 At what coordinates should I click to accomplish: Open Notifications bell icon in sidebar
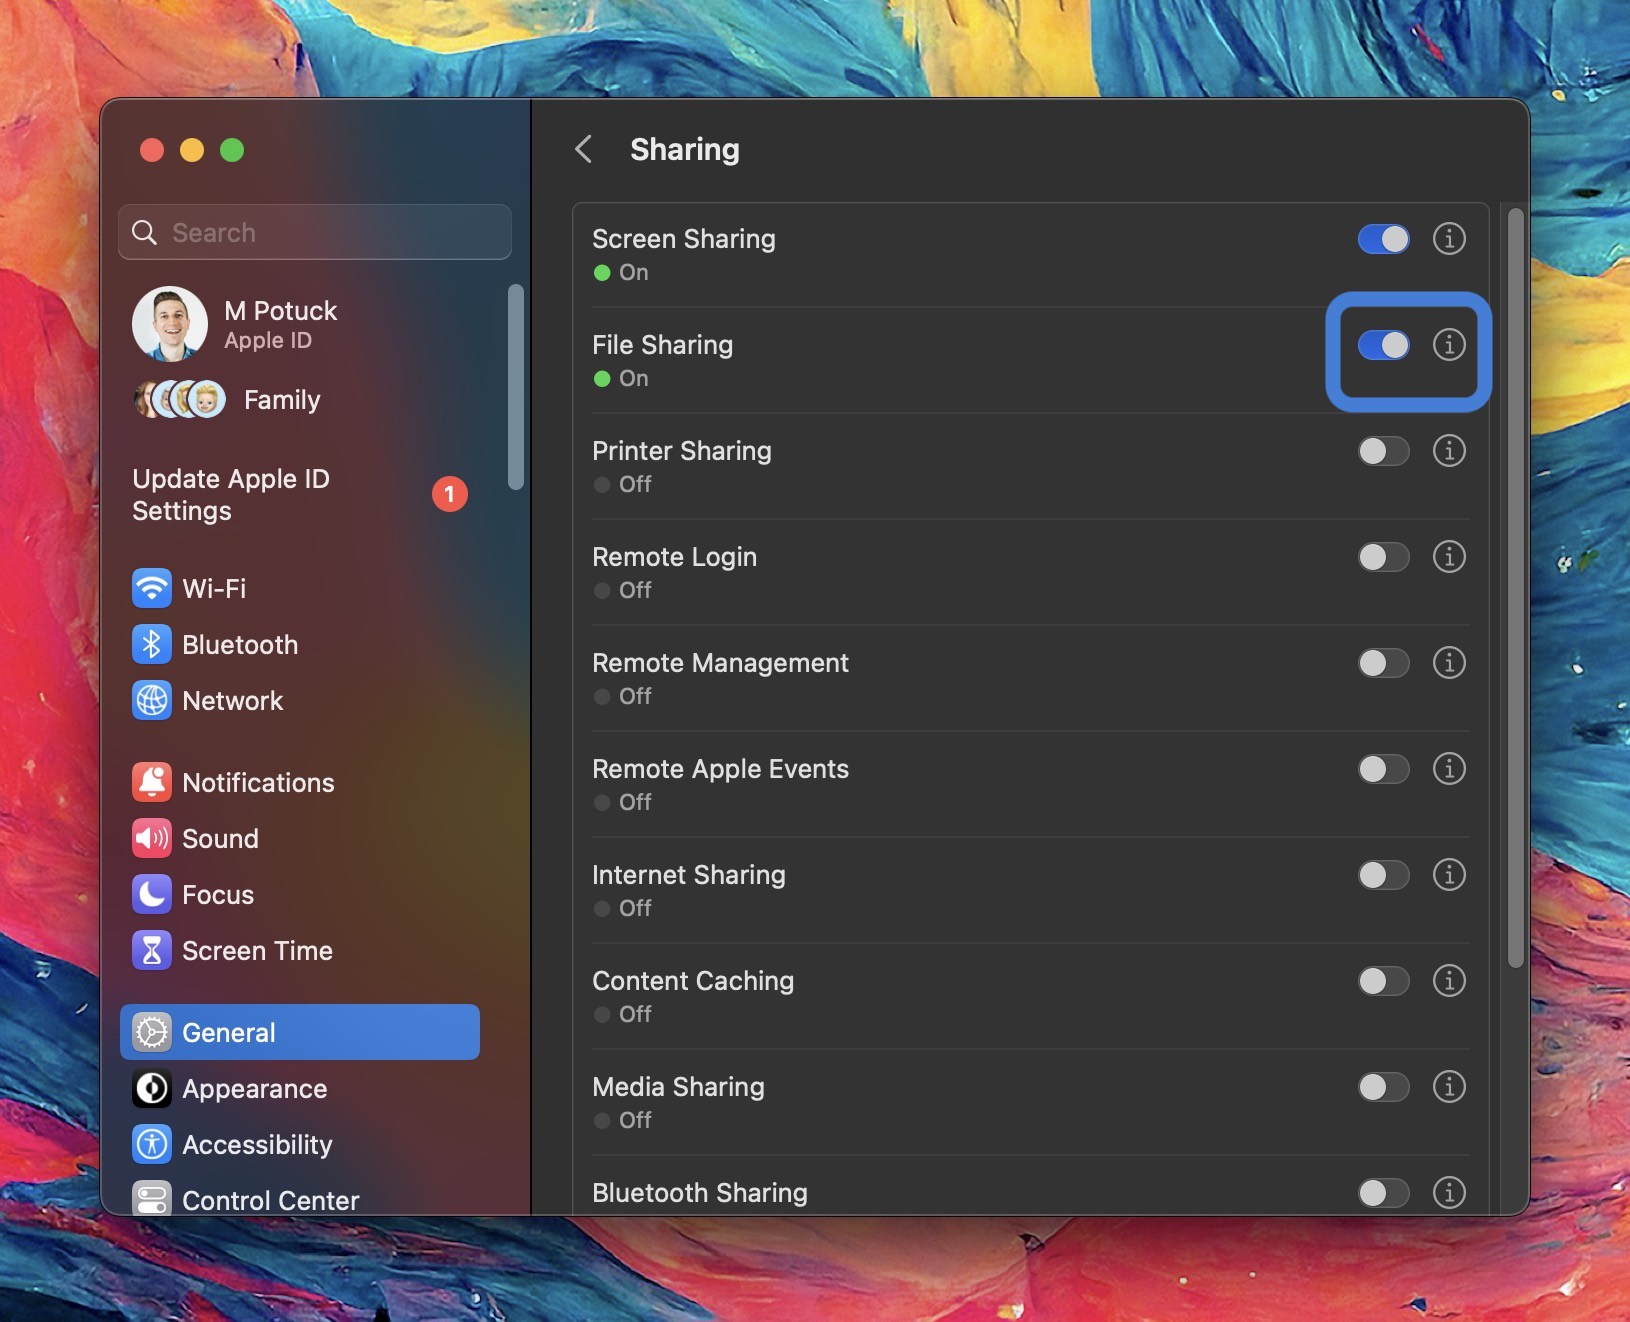click(x=152, y=783)
